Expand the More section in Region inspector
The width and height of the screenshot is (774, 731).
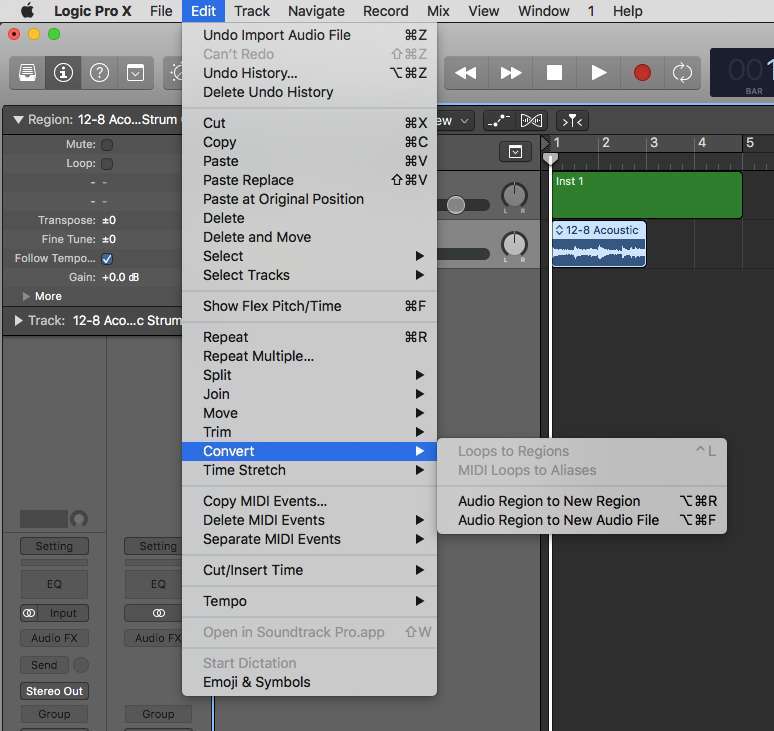27,297
